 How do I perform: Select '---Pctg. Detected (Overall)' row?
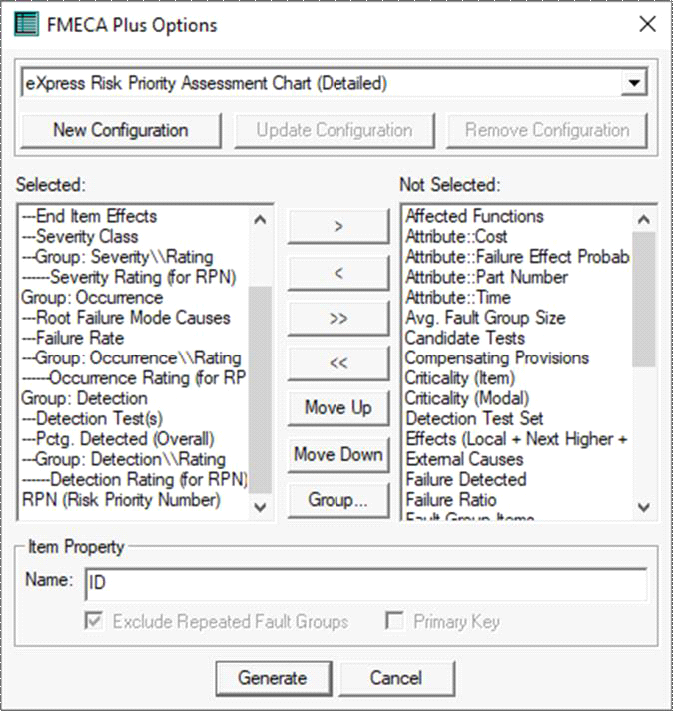[134, 439]
